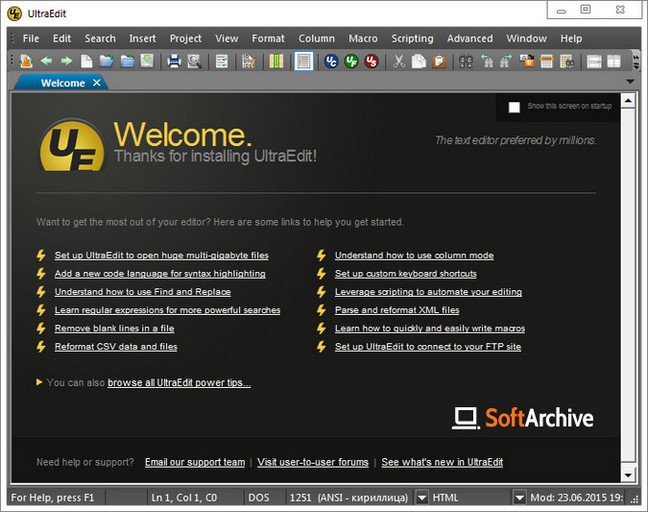Click the second folder icon in the toolbar
The height and width of the screenshot is (512, 648).
tap(127, 61)
